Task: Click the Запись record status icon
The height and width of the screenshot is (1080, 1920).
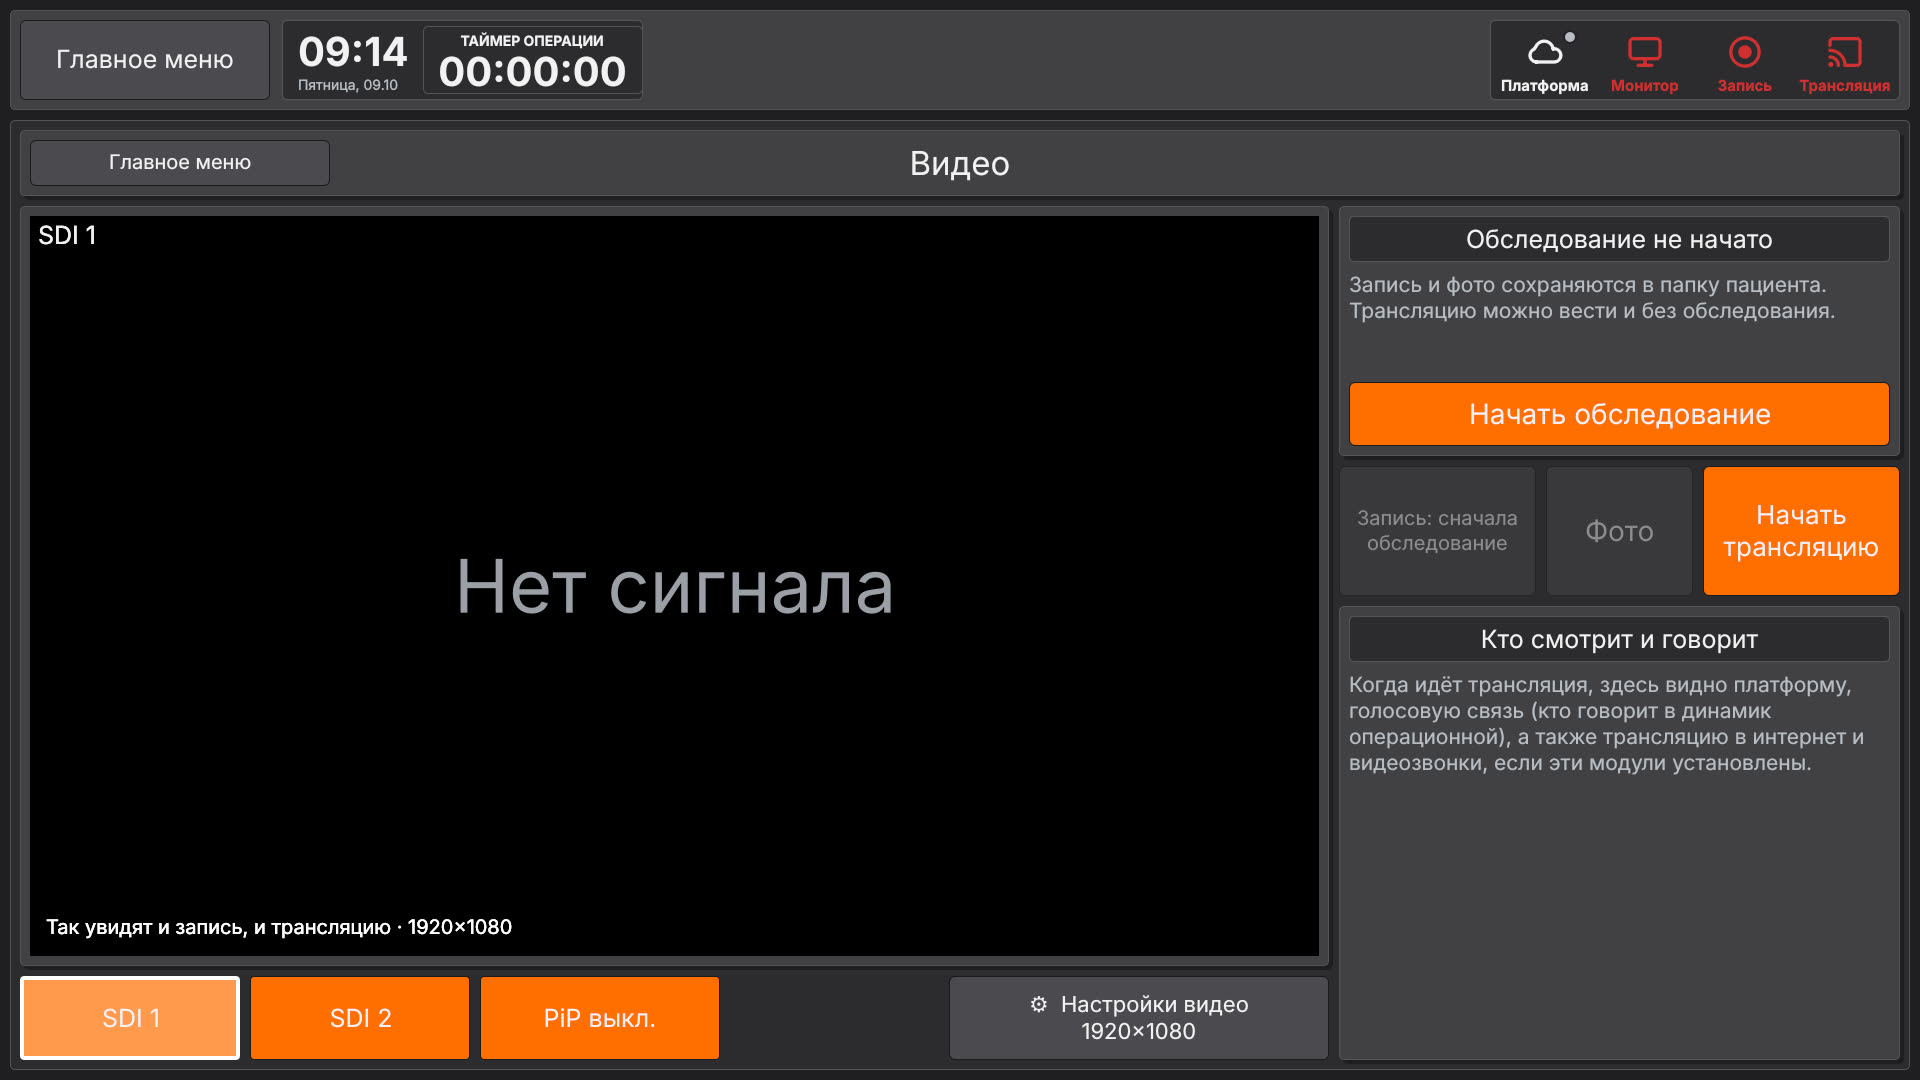Action: (x=1744, y=61)
